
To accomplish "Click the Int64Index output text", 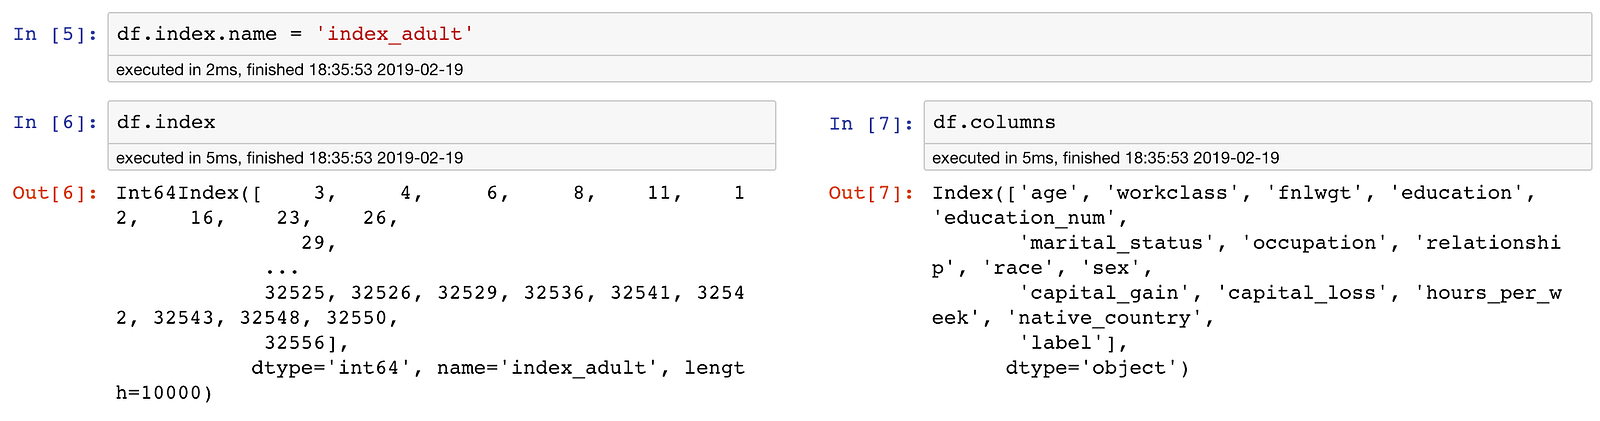I will point(431,293).
